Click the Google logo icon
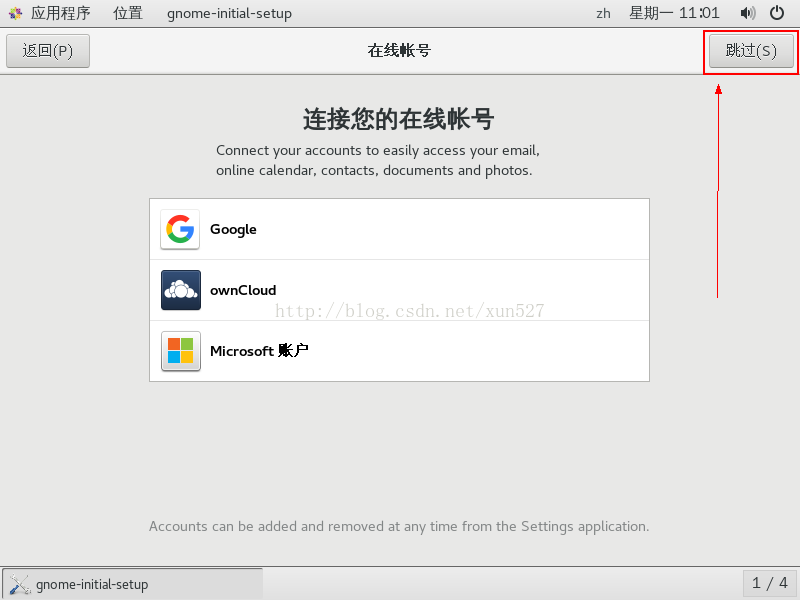800x600 pixels. (x=180, y=229)
